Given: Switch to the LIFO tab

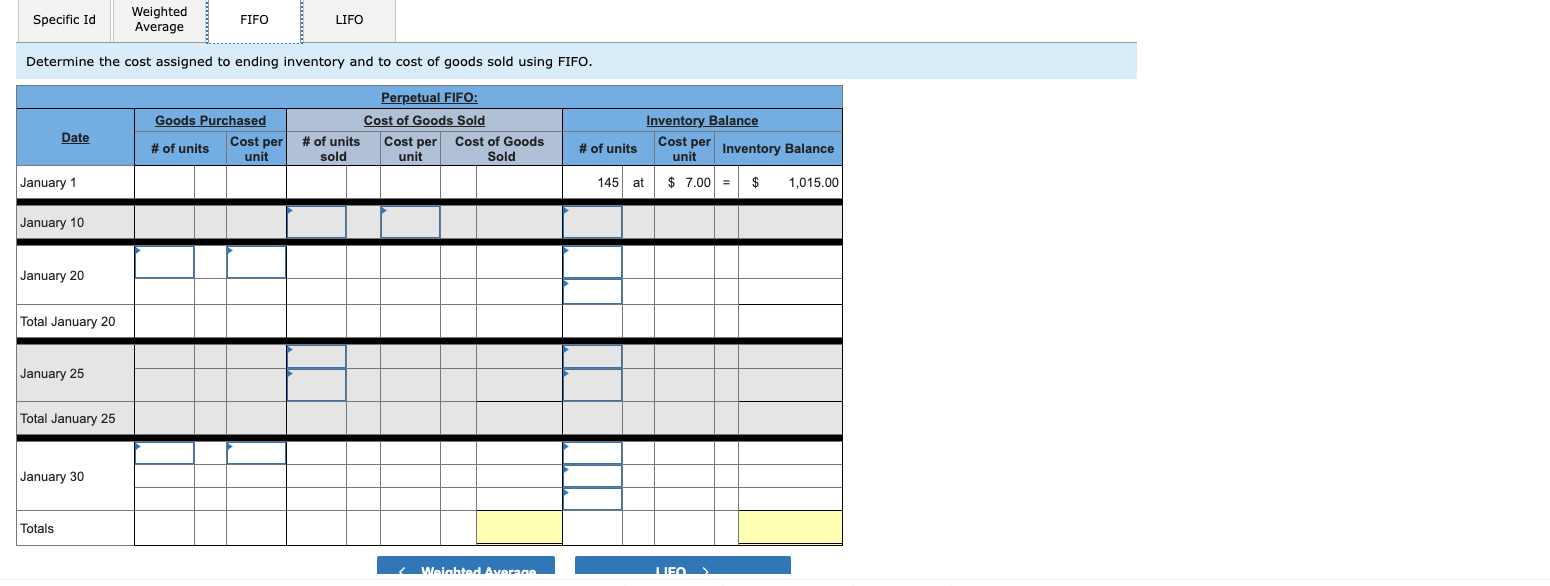Looking at the screenshot, I should (x=348, y=19).
